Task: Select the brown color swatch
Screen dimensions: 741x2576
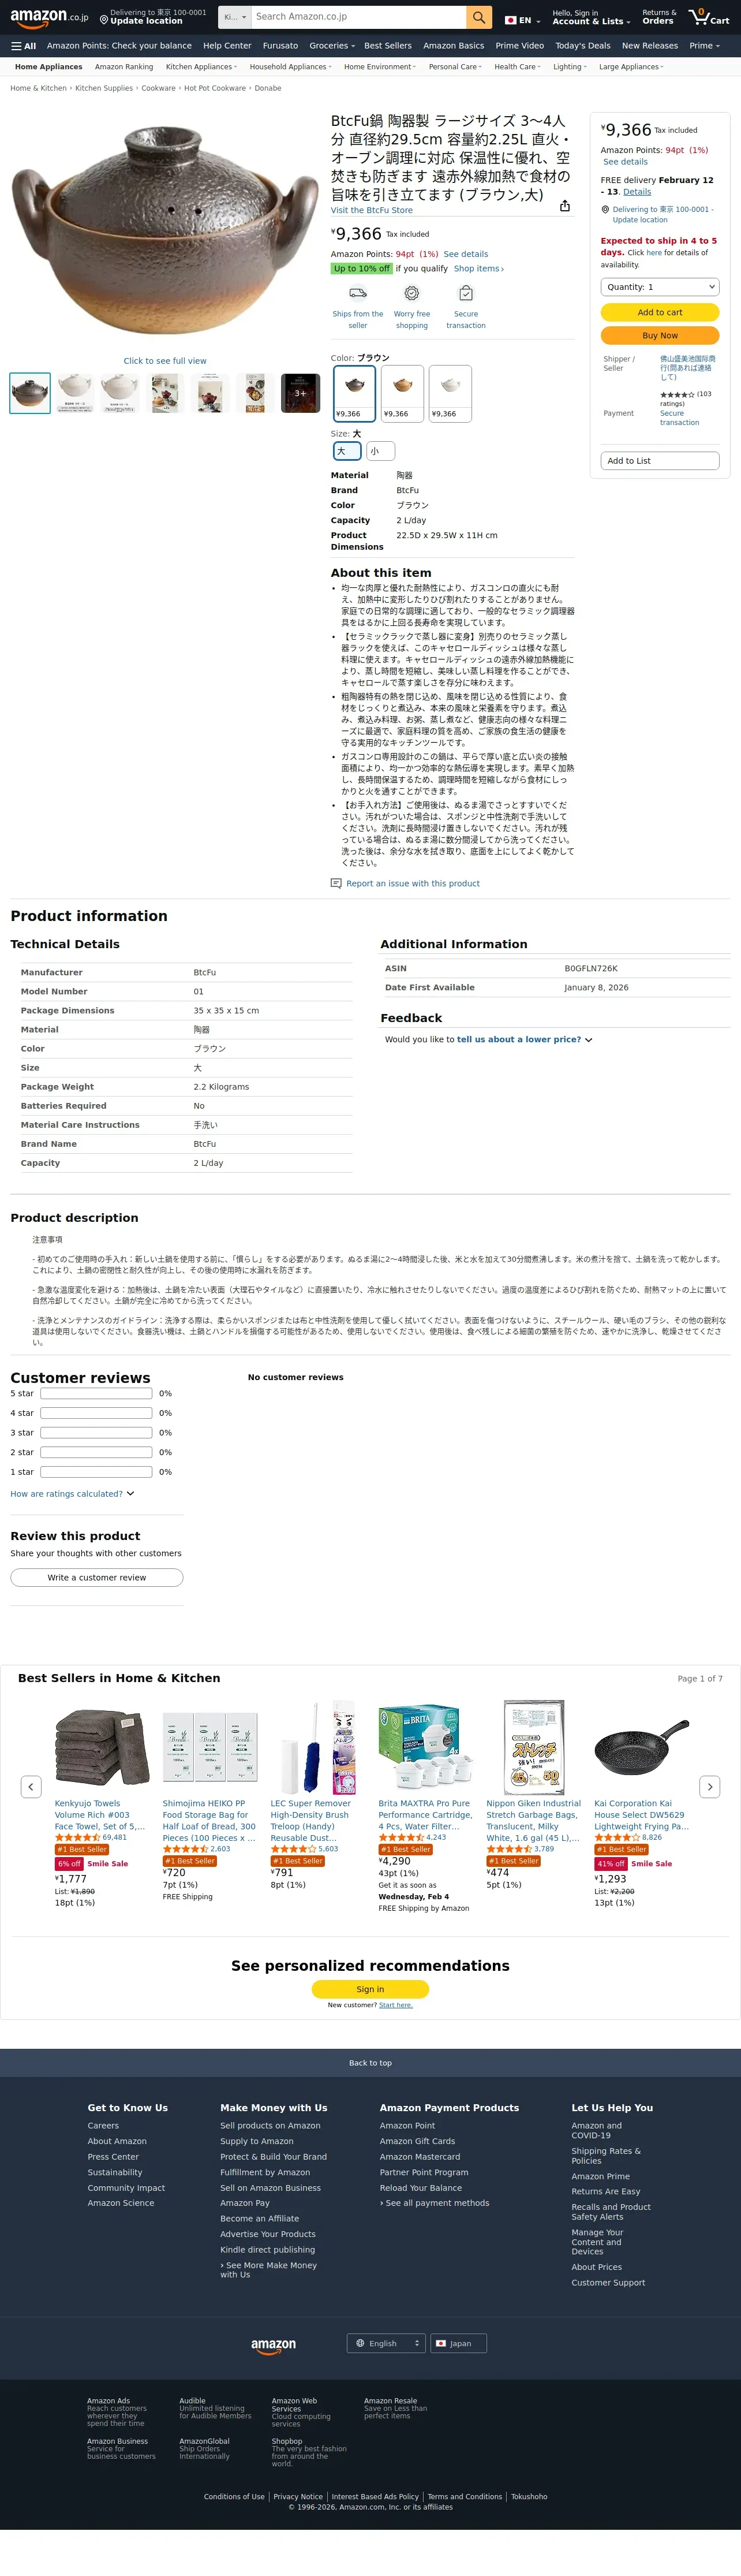Action: 355,394
